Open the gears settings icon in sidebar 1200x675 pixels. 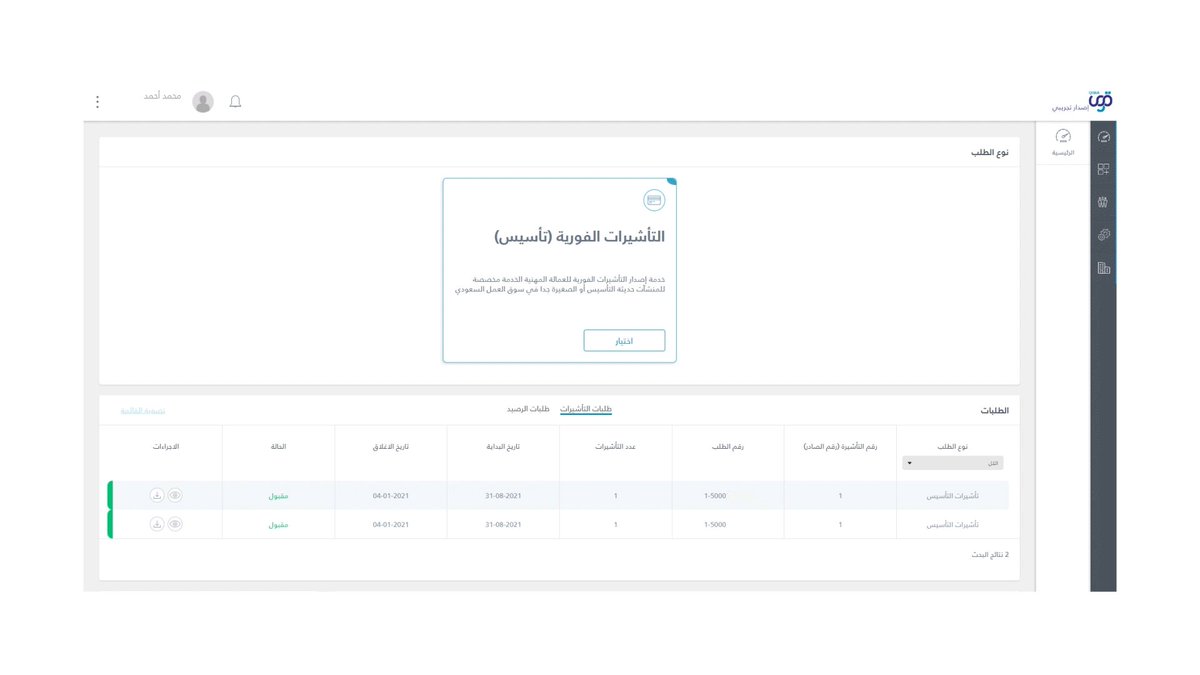pyautogui.click(x=1103, y=235)
